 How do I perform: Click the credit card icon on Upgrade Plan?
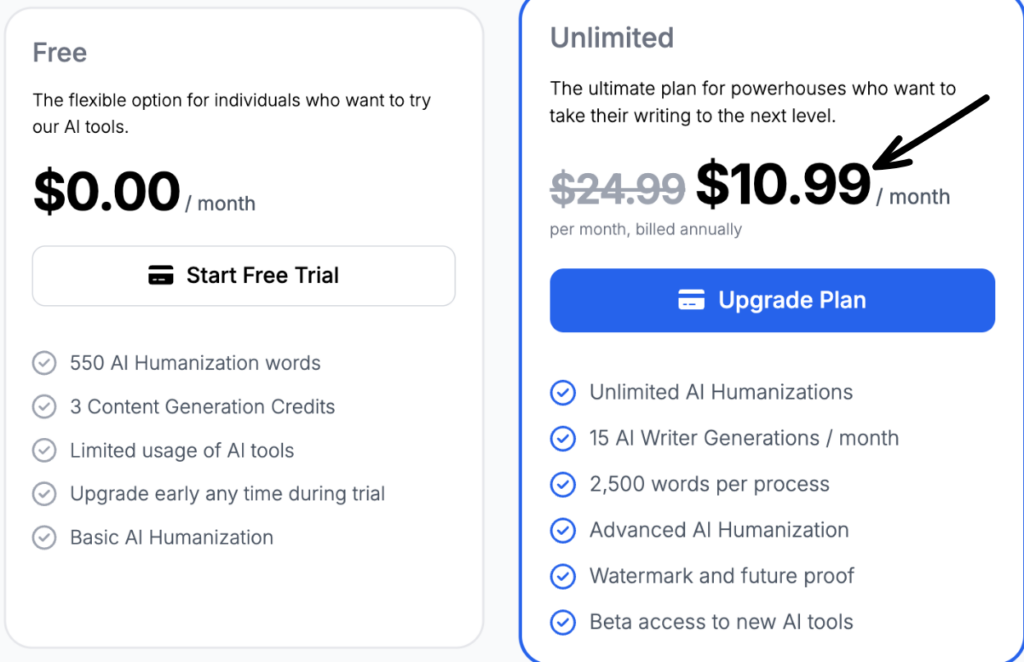pyautogui.click(x=692, y=299)
